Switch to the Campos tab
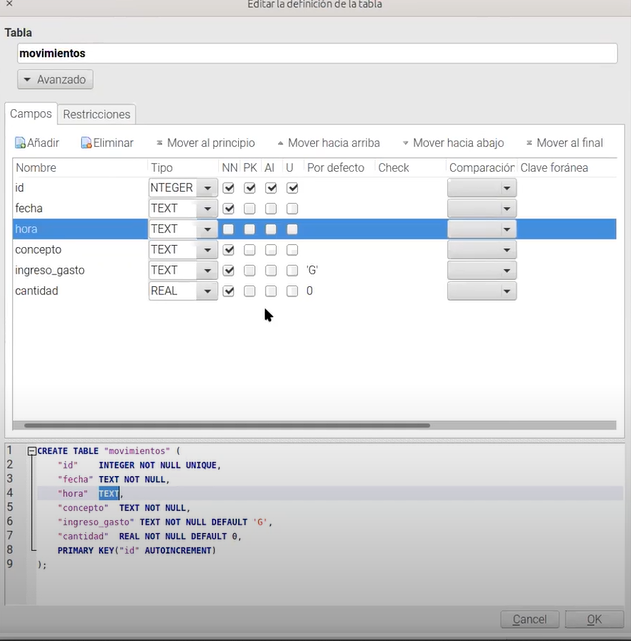 tap(31, 114)
